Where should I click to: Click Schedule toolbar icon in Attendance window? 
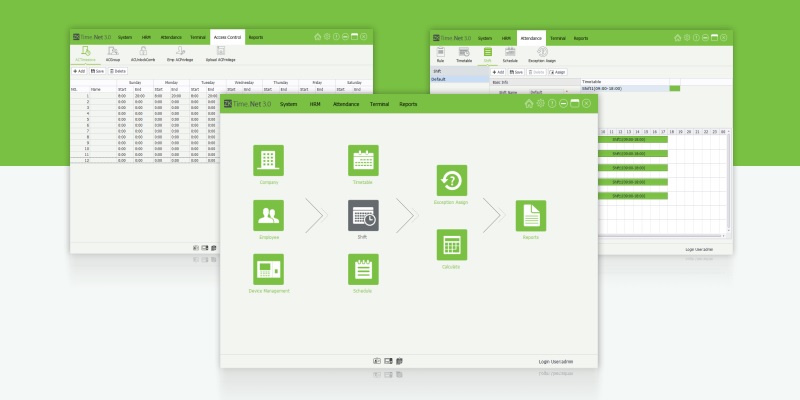pyautogui.click(x=510, y=52)
